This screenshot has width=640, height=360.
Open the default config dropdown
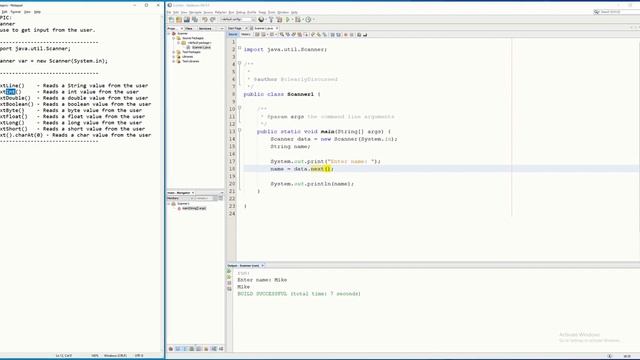pos(238,20)
